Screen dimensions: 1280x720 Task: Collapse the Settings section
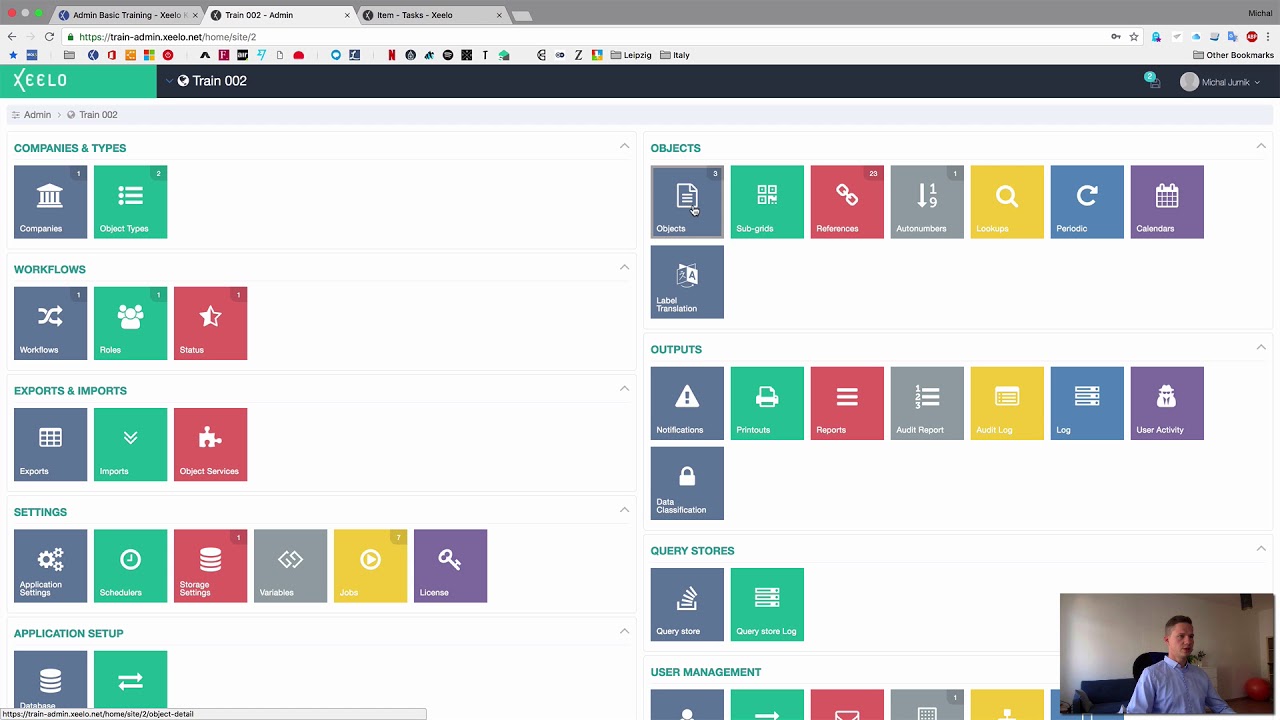point(624,510)
